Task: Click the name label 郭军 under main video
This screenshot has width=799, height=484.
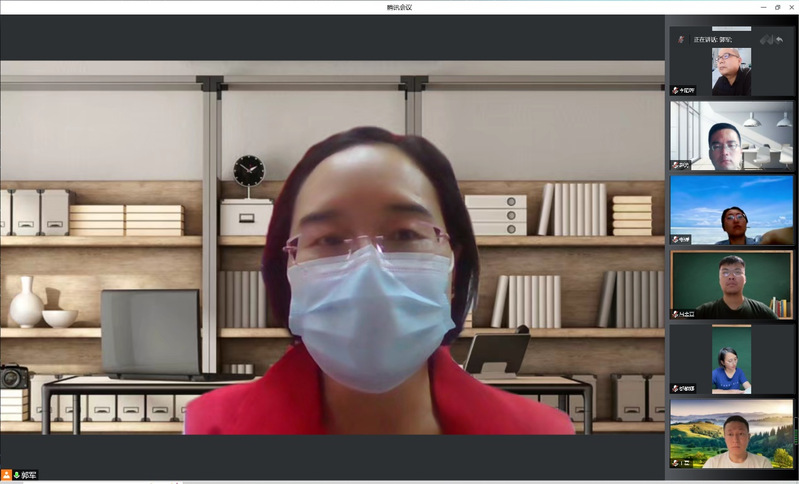Action: click(29, 475)
